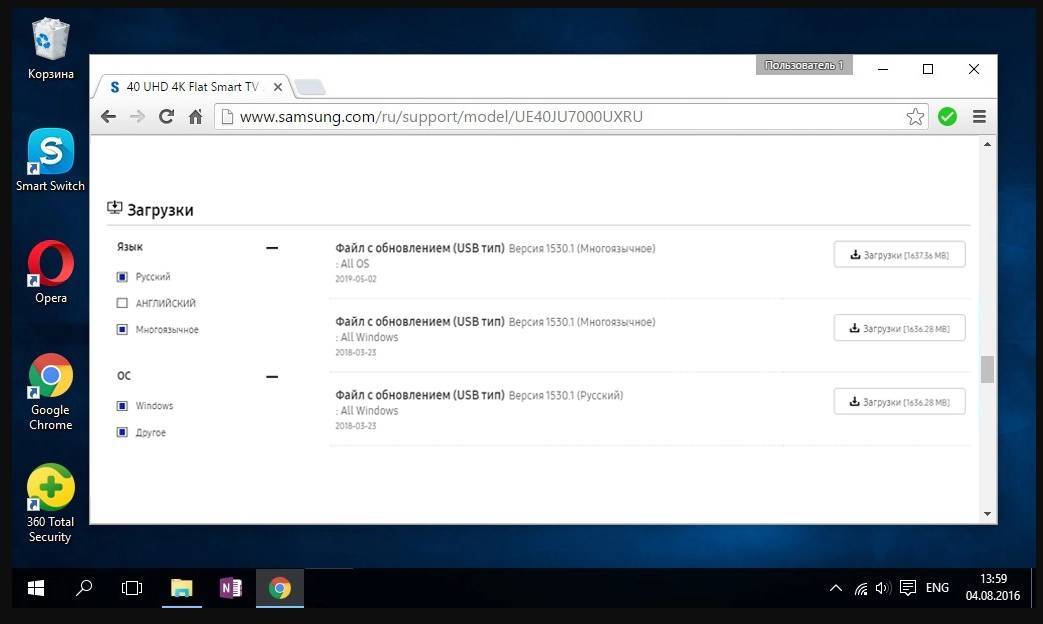The width and height of the screenshot is (1043, 624).
Task: Close the 40 UHD 4K Flat Smart TV tab
Action: [x=278, y=87]
